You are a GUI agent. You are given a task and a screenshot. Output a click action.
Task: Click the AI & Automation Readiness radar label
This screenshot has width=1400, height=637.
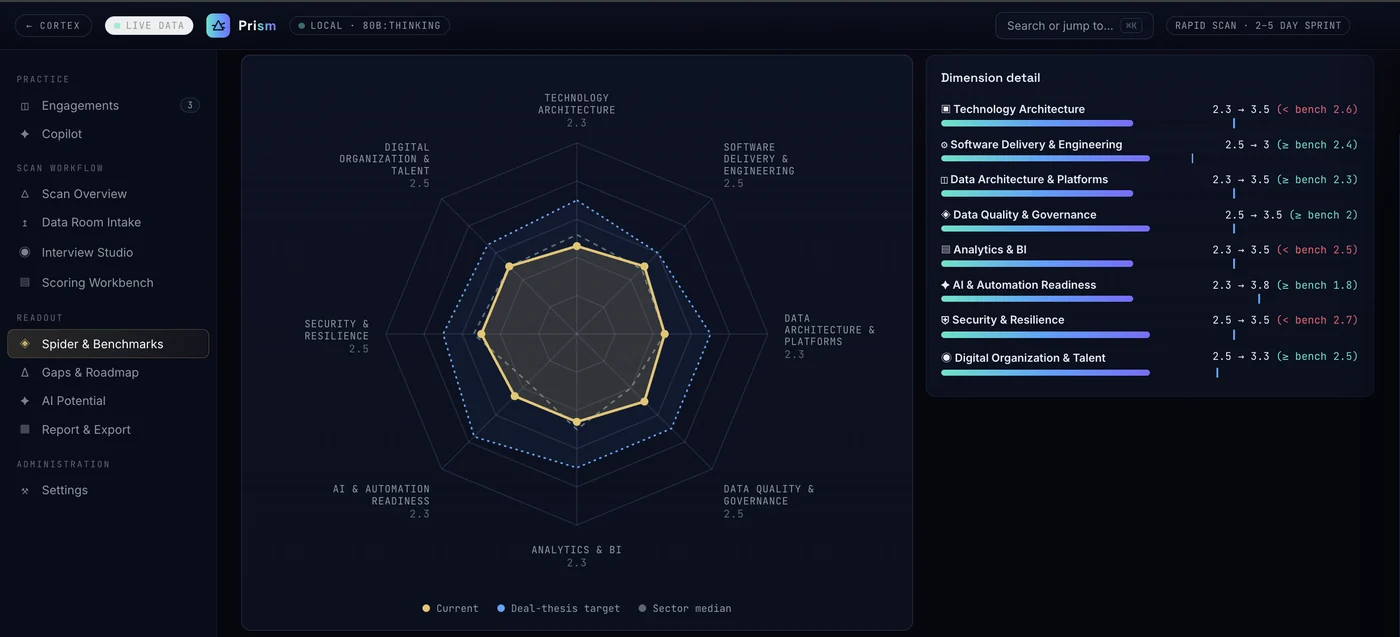[381, 502]
